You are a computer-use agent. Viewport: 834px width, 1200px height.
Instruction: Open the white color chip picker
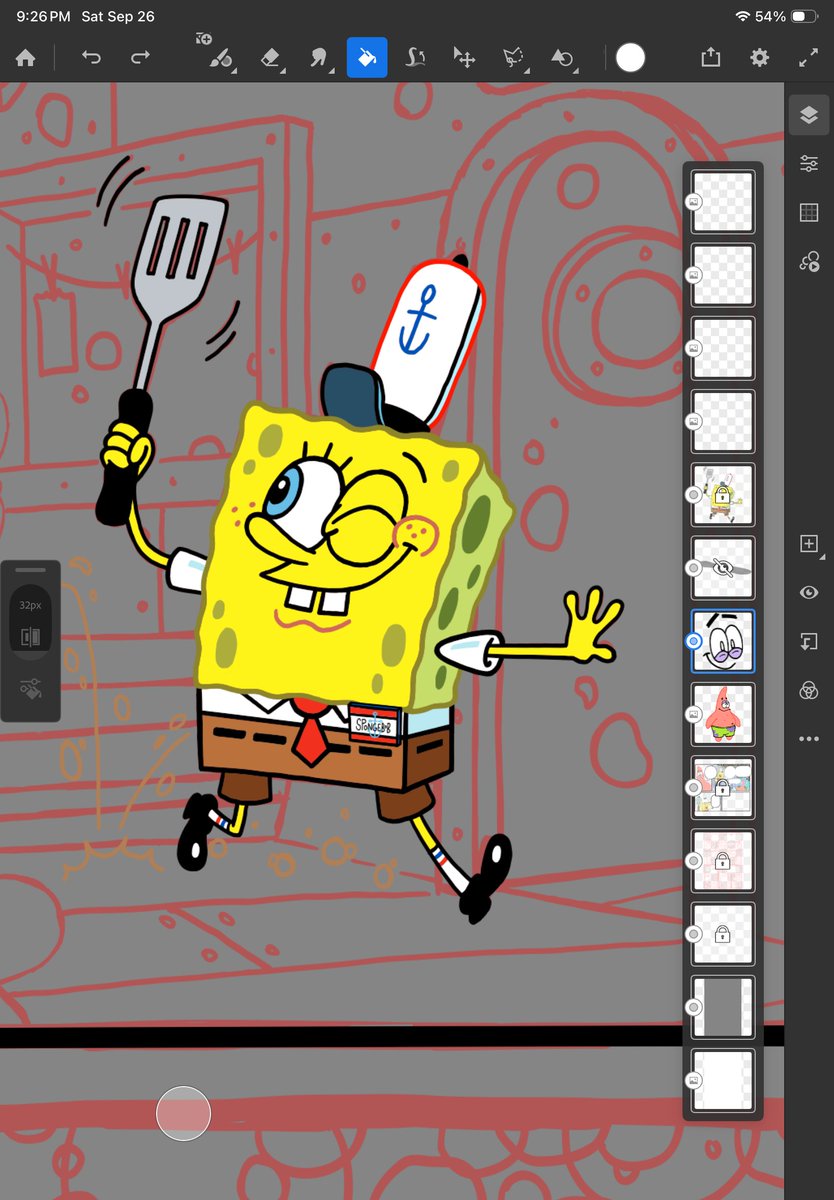click(x=630, y=58)
